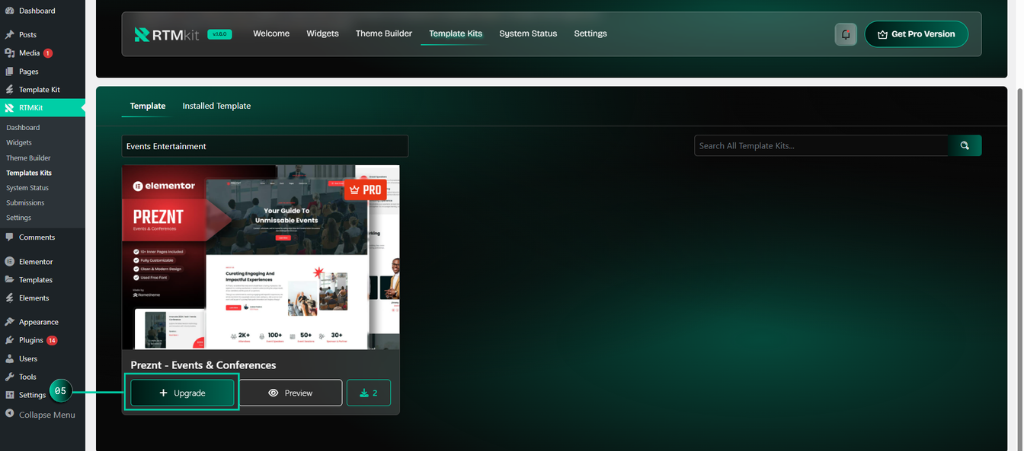Click the Dashboard icon in WordPress sidebar
Viewport: 1024px width, 451px height.
[x=9, y=11]
